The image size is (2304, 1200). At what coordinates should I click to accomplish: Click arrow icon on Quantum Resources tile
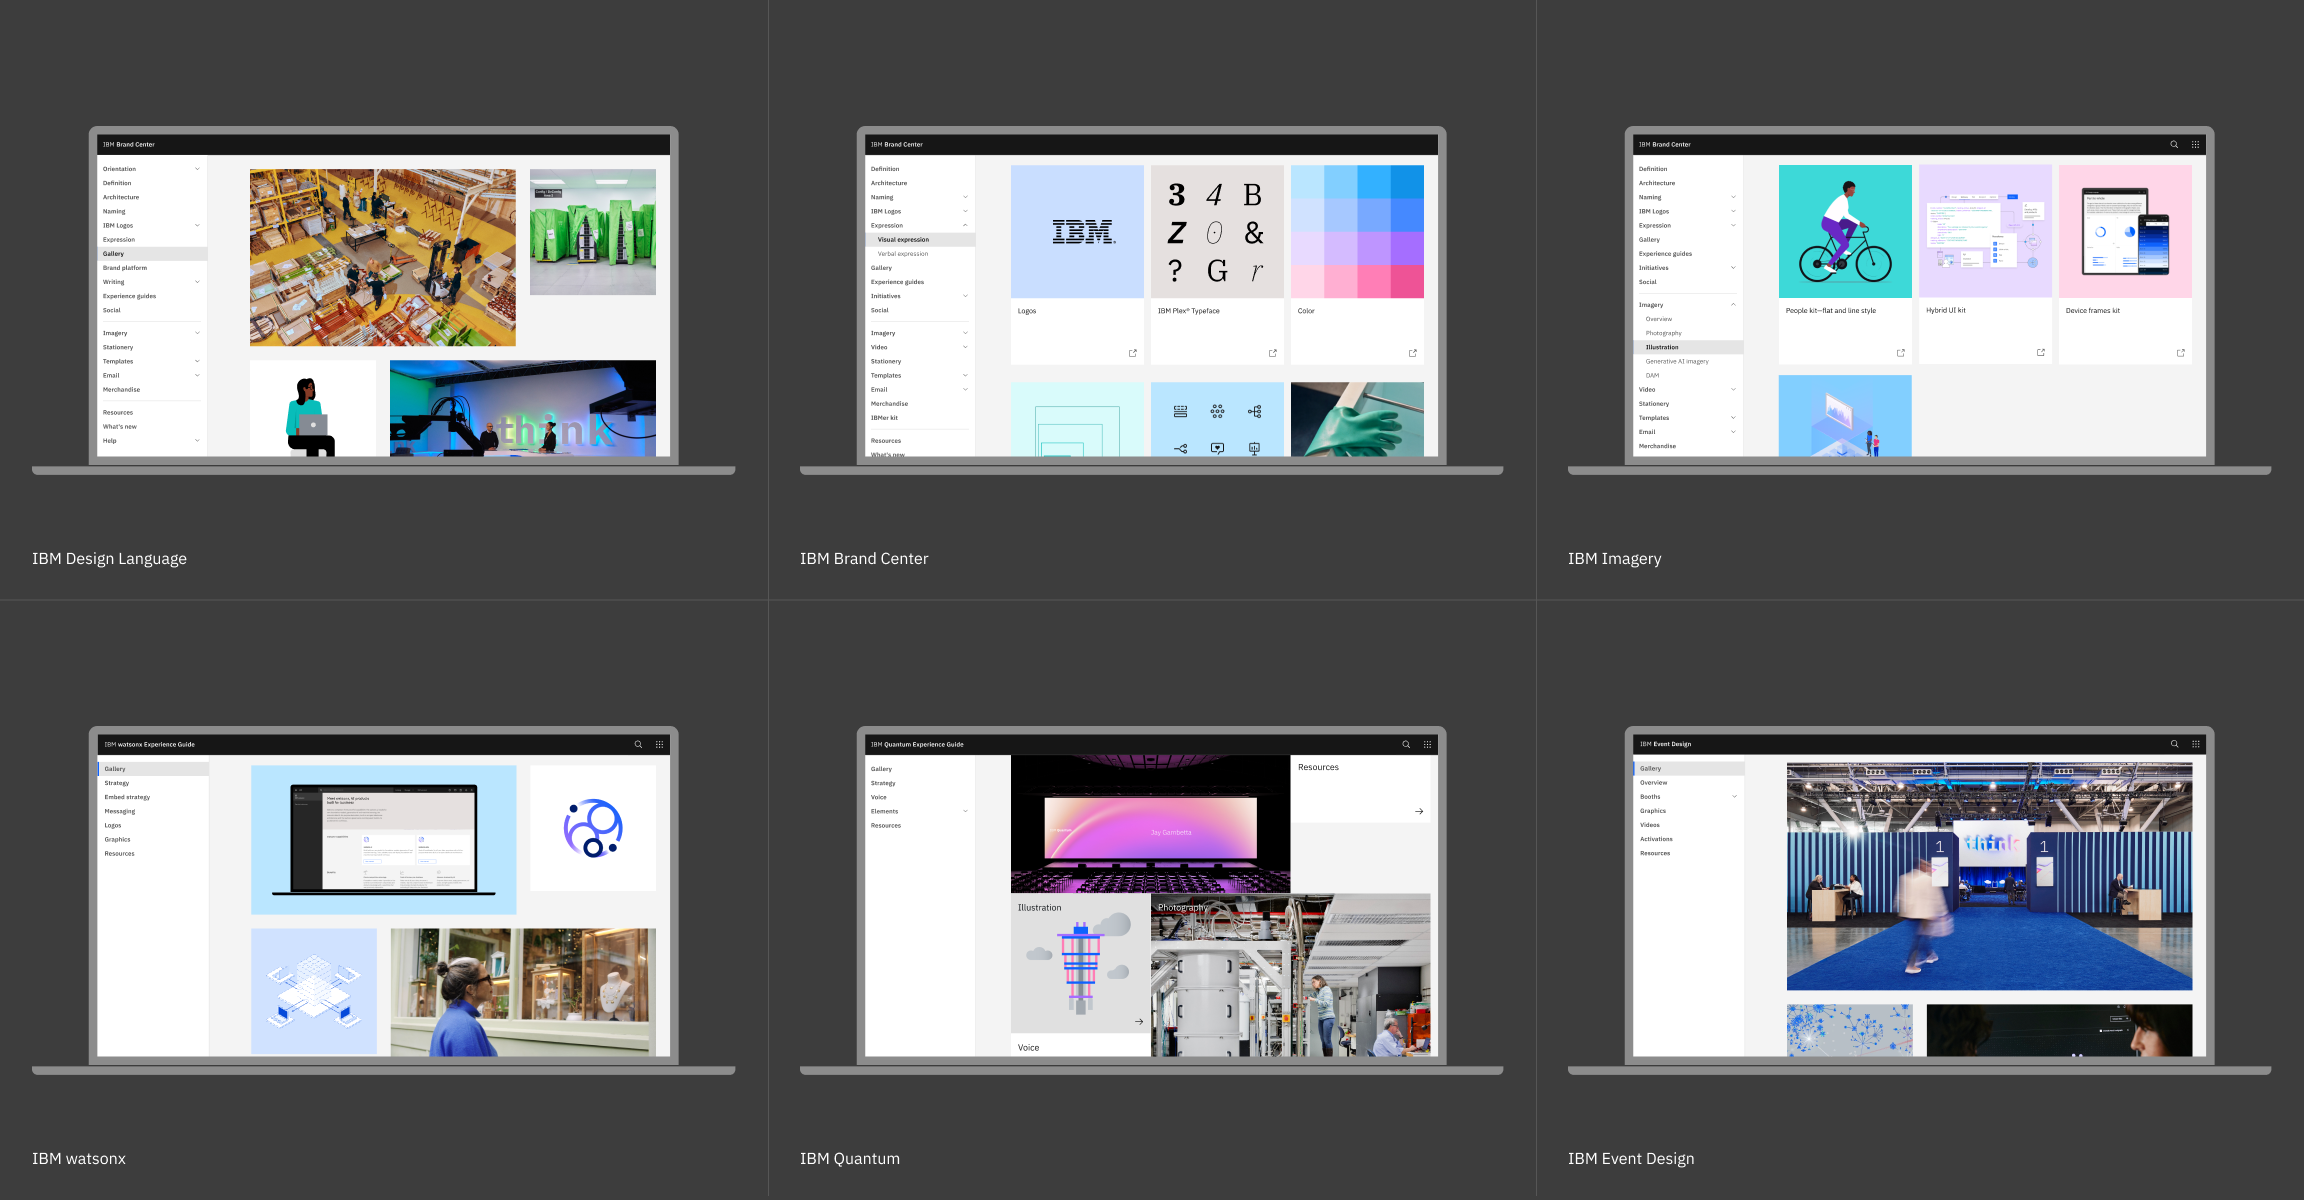1419,811
